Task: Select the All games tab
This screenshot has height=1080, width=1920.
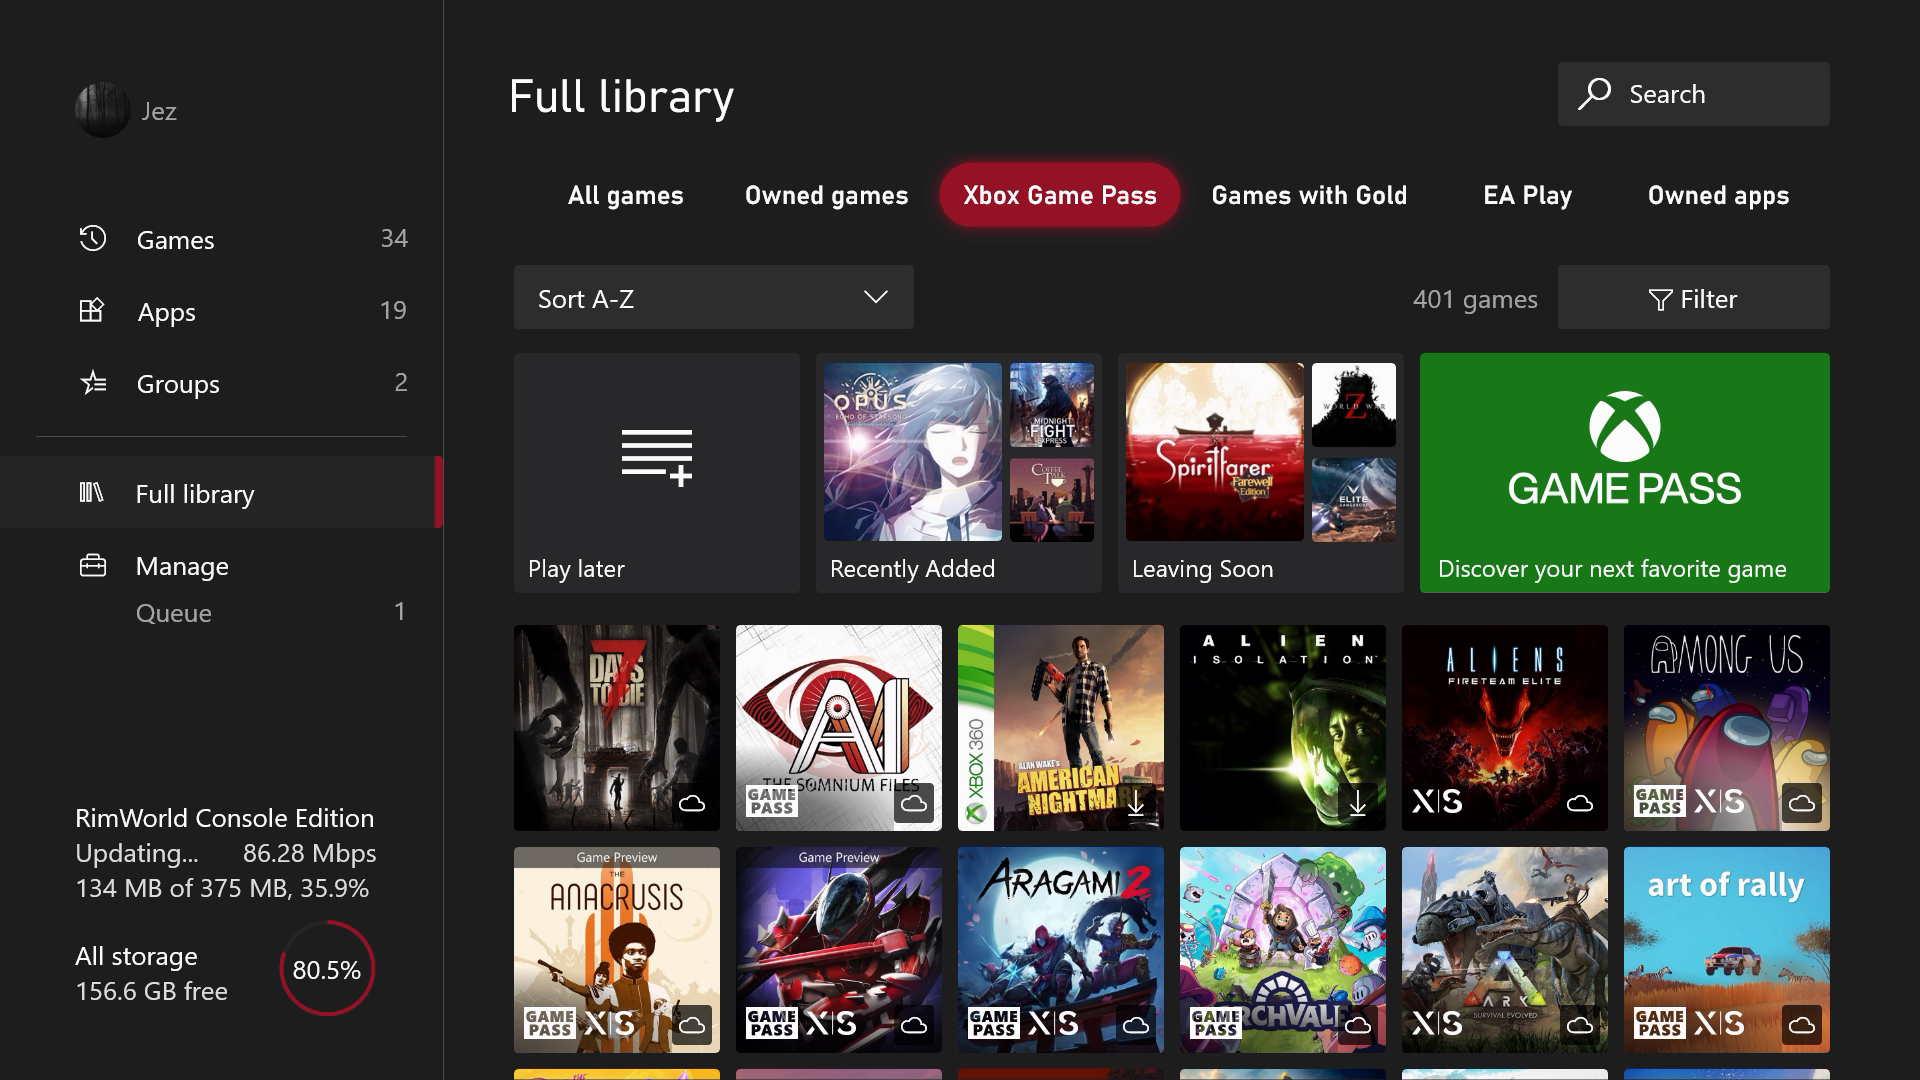Action: coord(624,194)
